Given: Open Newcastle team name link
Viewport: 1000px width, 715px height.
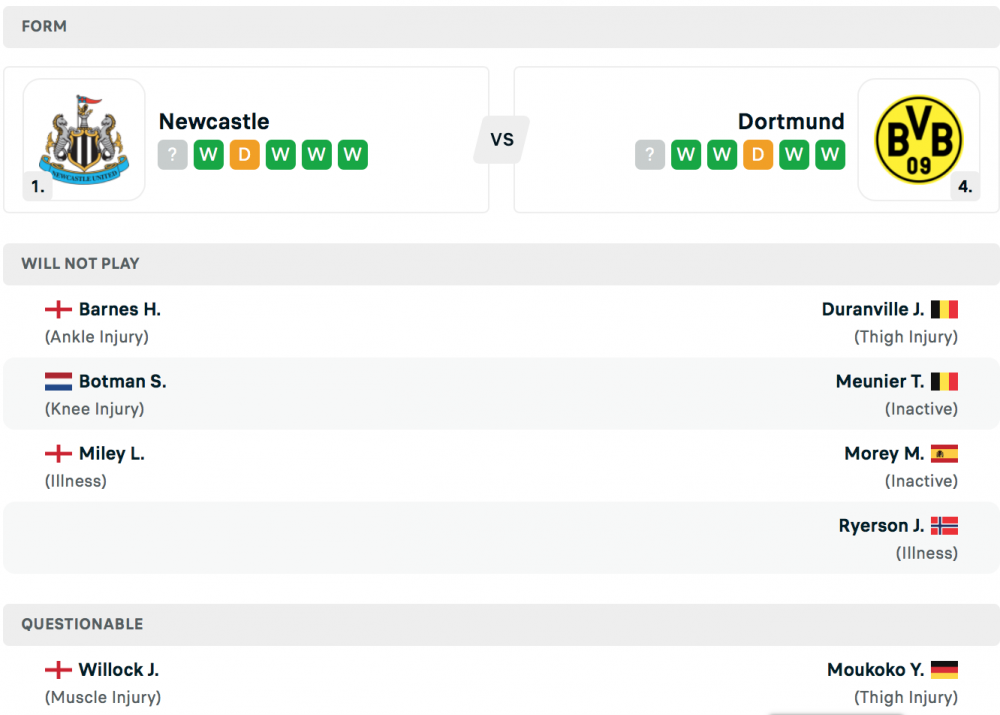Looking at the screenshot, I should tap(214, 121).
